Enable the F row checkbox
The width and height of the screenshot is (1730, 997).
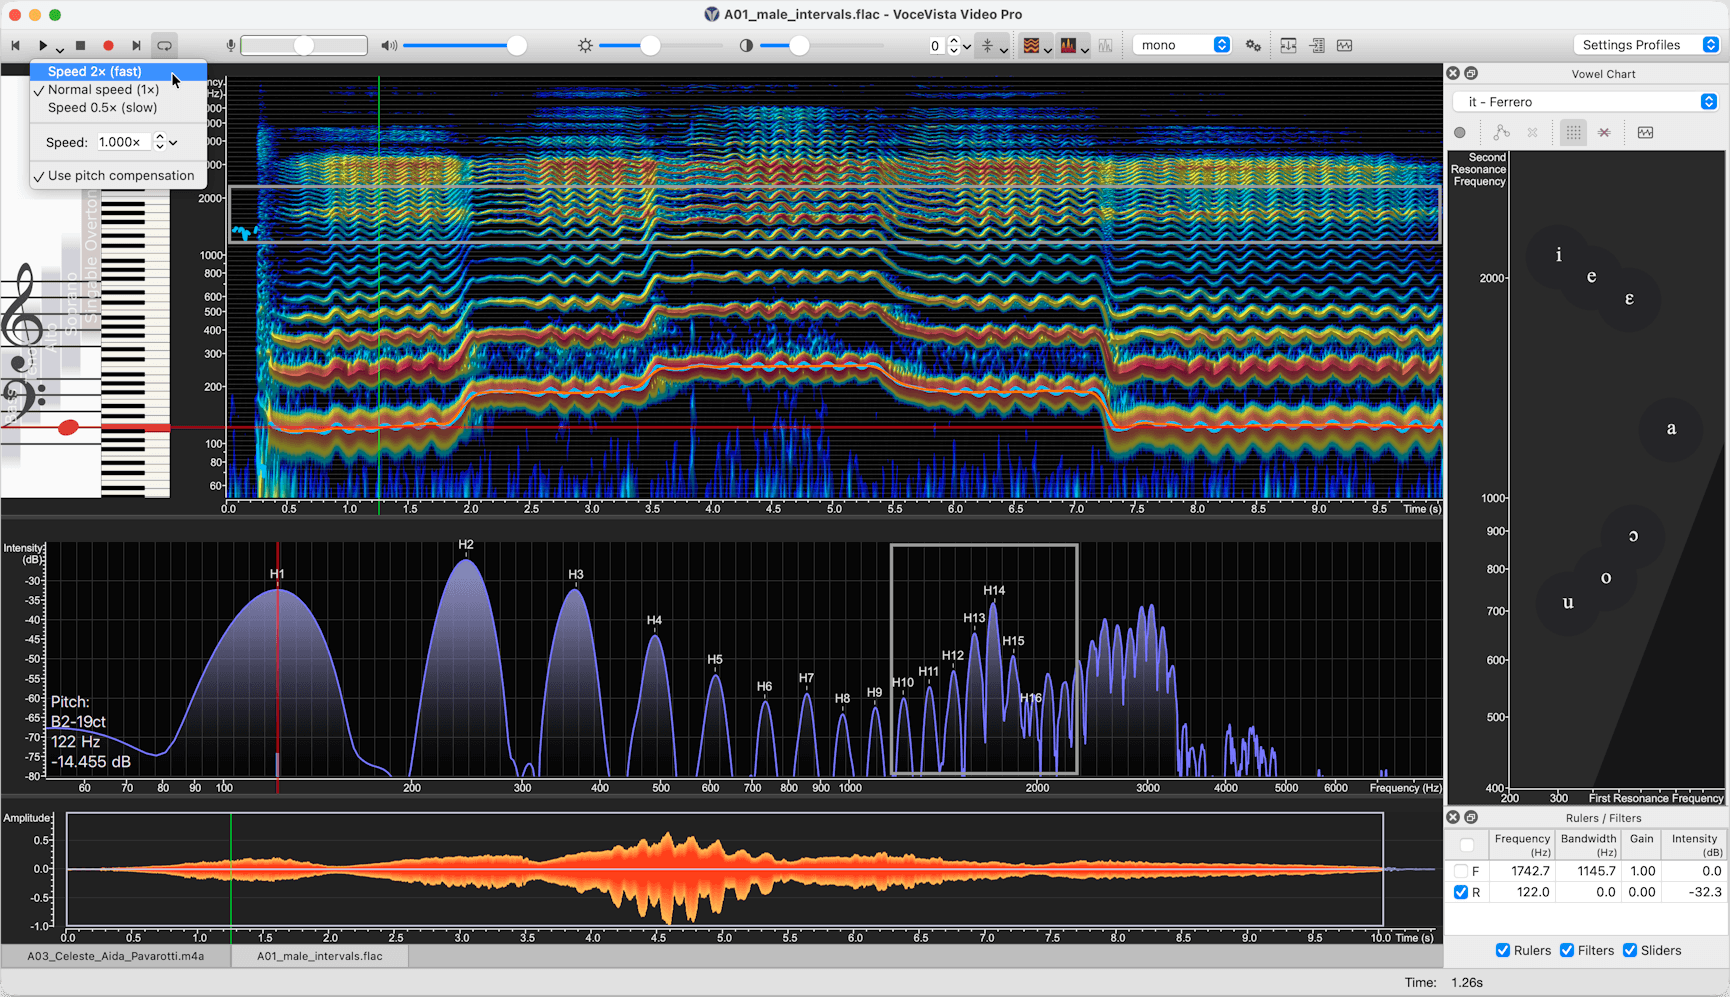pyautogui.click(x=1461, y=871)
